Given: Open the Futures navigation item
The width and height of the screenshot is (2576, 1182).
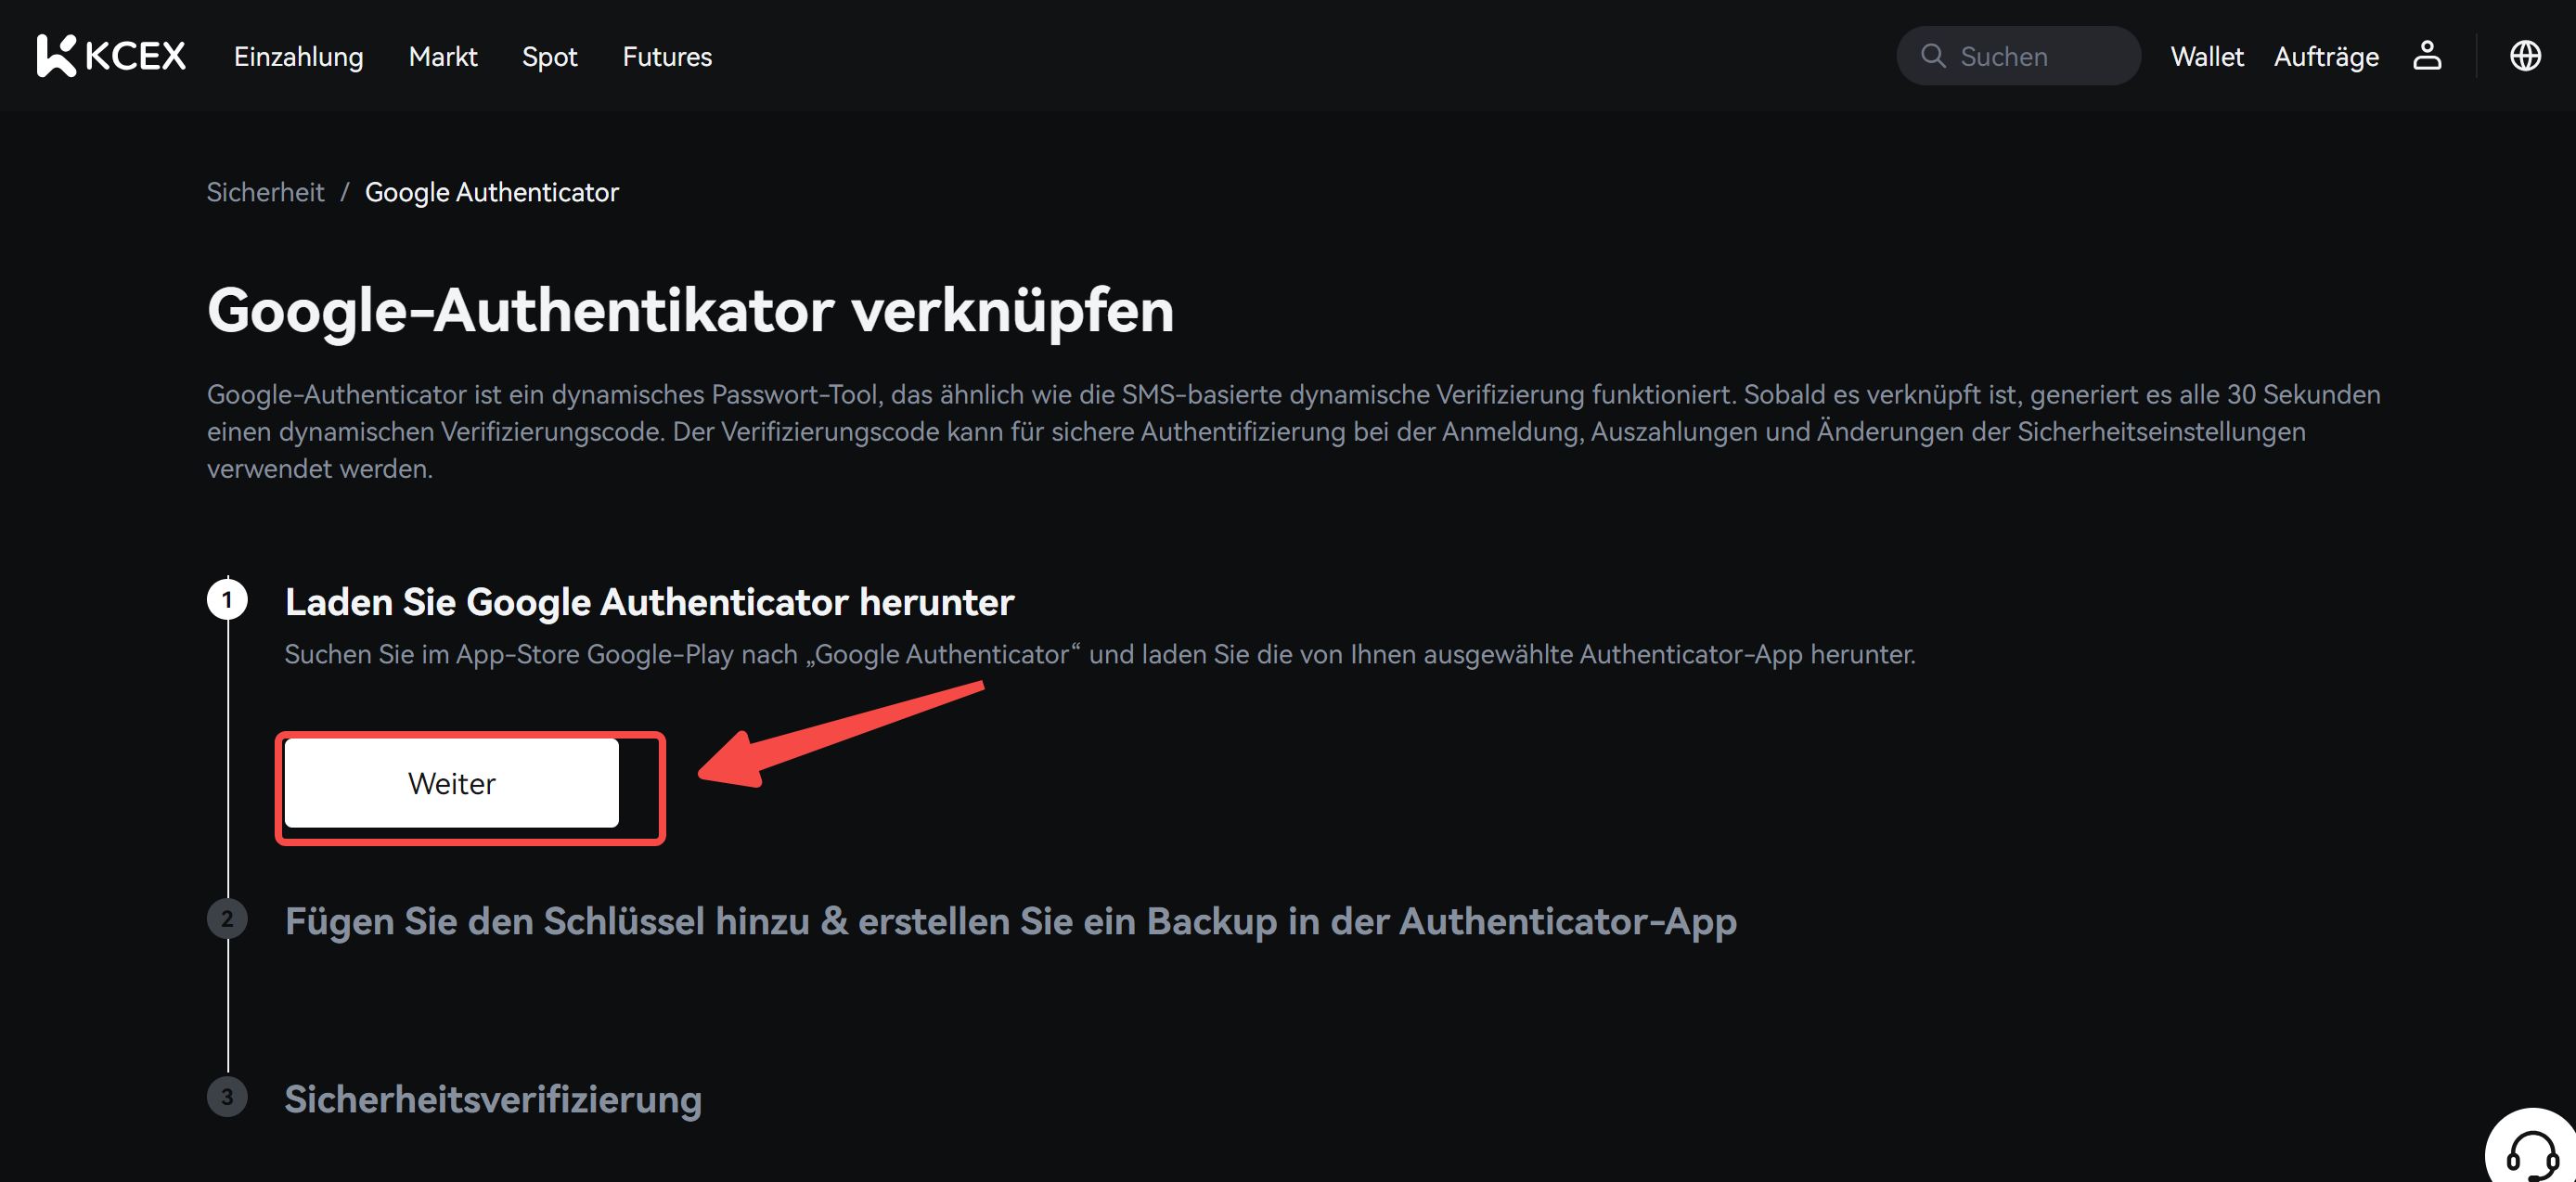Looking at the screenshot, I should click(667, 57).
